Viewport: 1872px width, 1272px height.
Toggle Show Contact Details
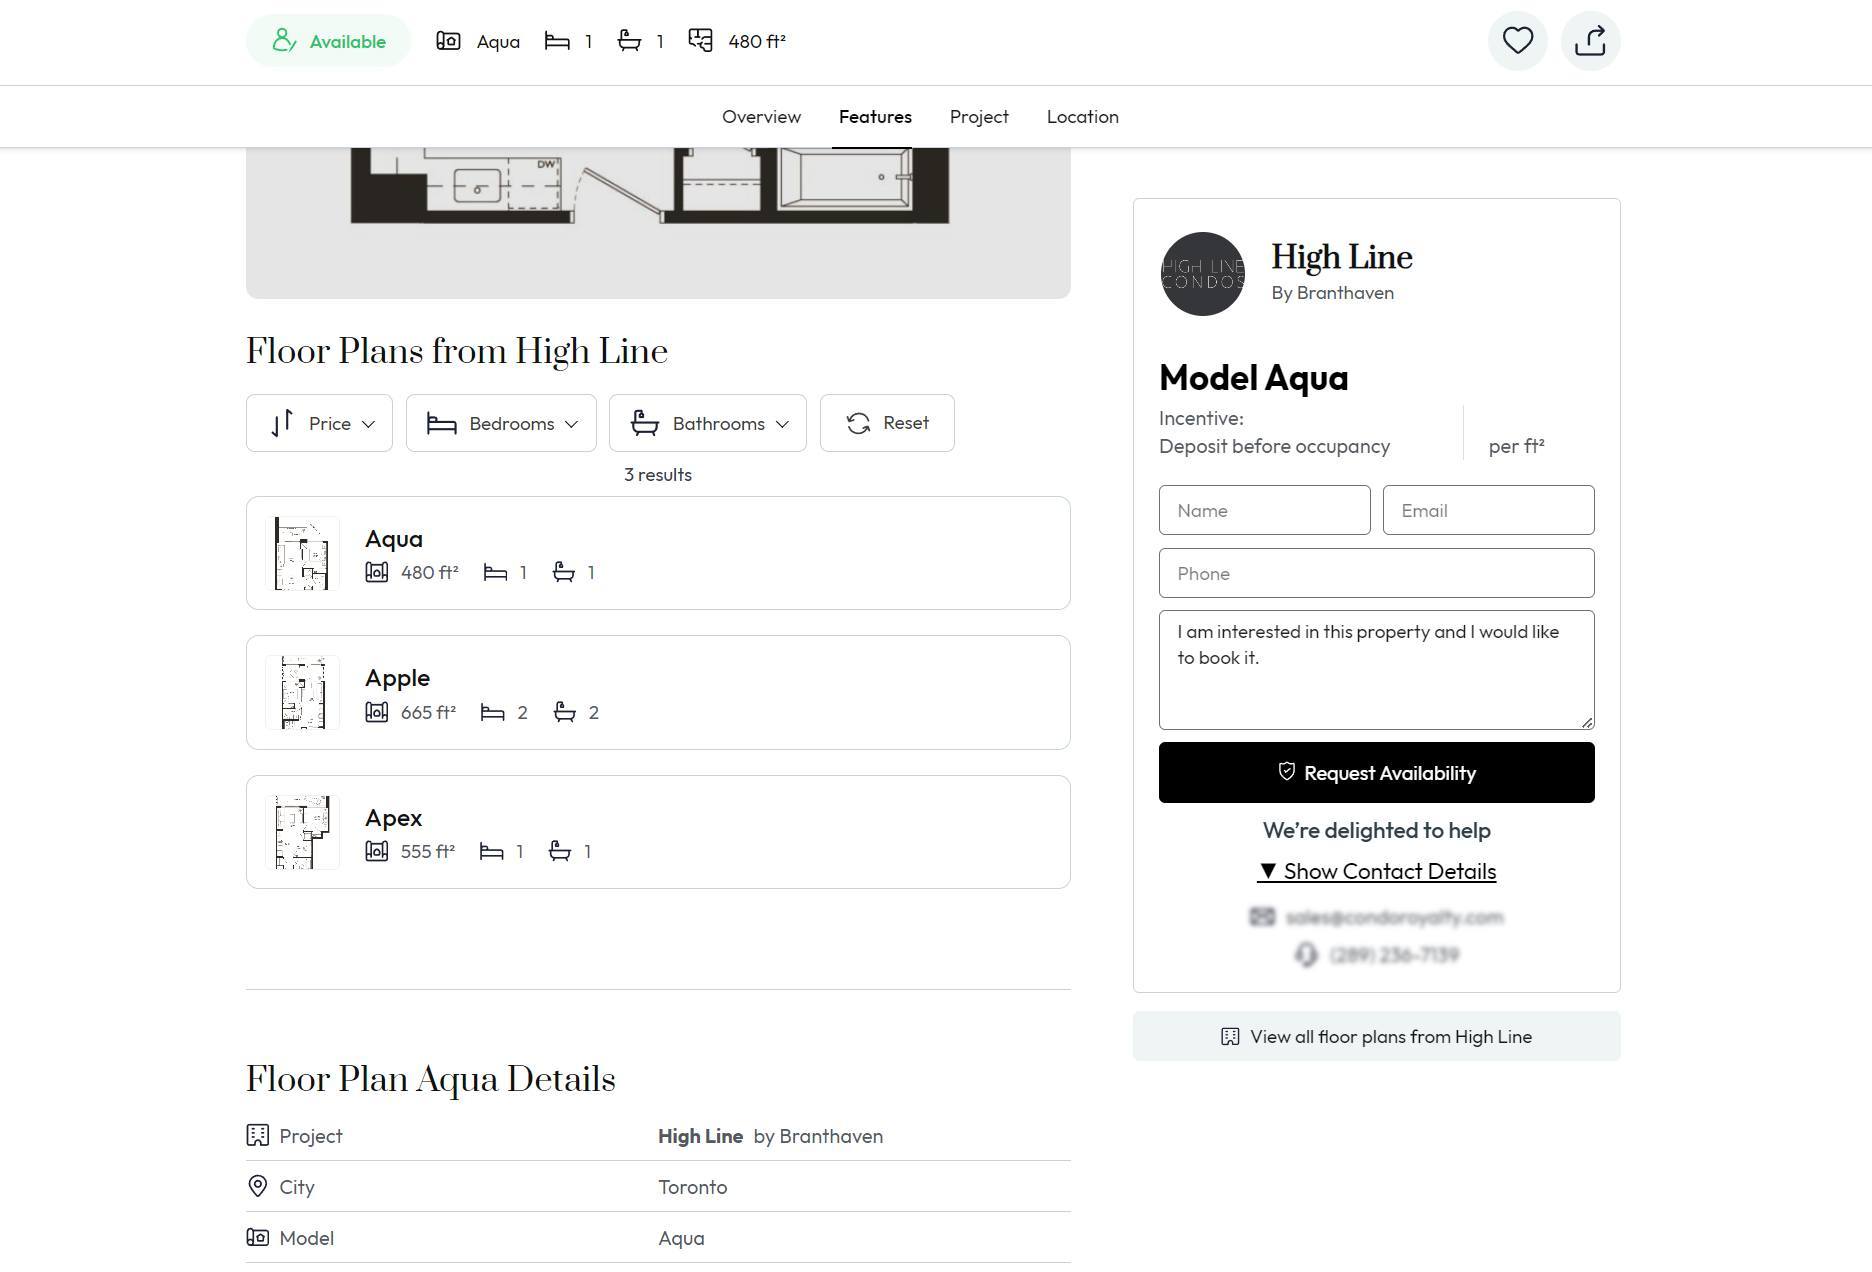(1377, 871)
